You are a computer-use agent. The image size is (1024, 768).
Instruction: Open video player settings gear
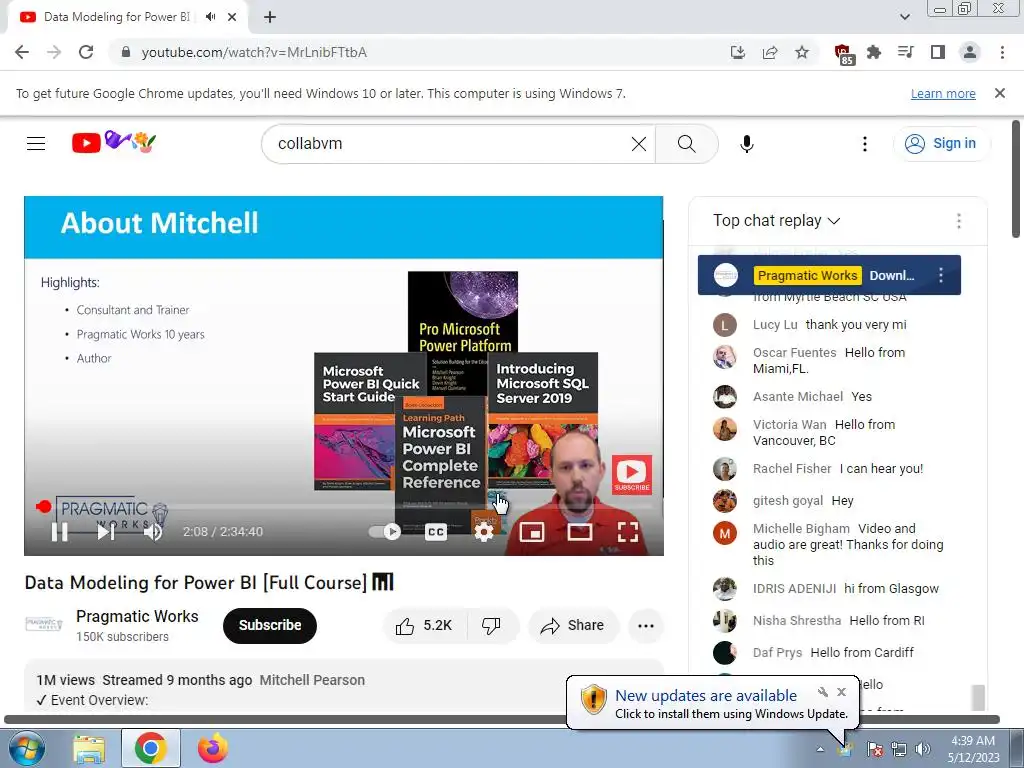[484, 532]
